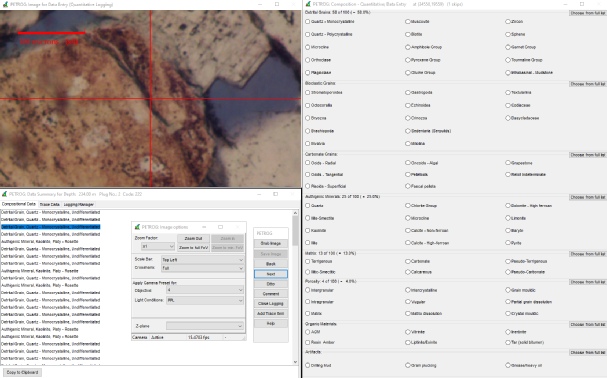The width and height of the screenshot is (607, 378).
Task: Click PETROG icon in Composition window title bar
Action: 308,4
